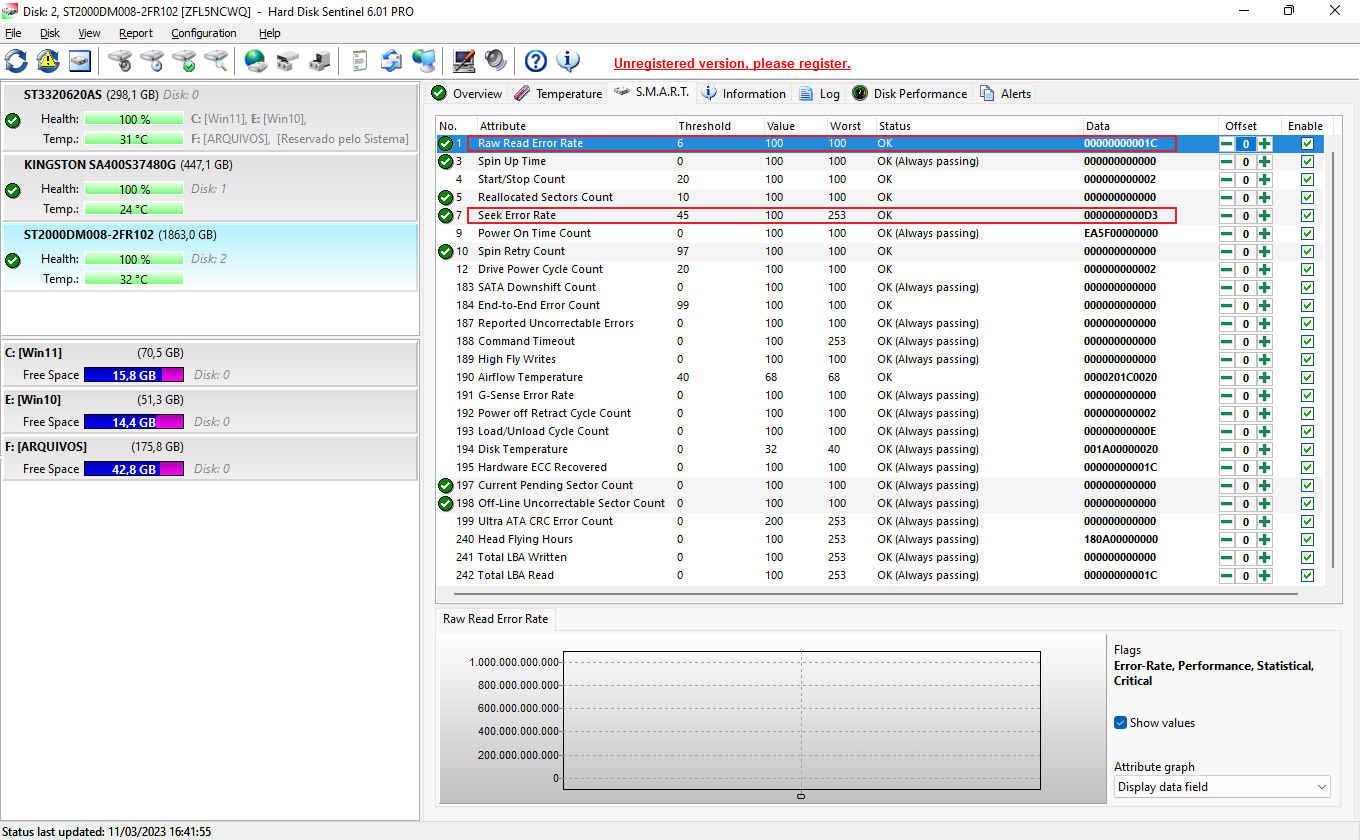Disable Airflow Temperature attribute checkbox
The image size is (1360, 840).
(1307, 377)
